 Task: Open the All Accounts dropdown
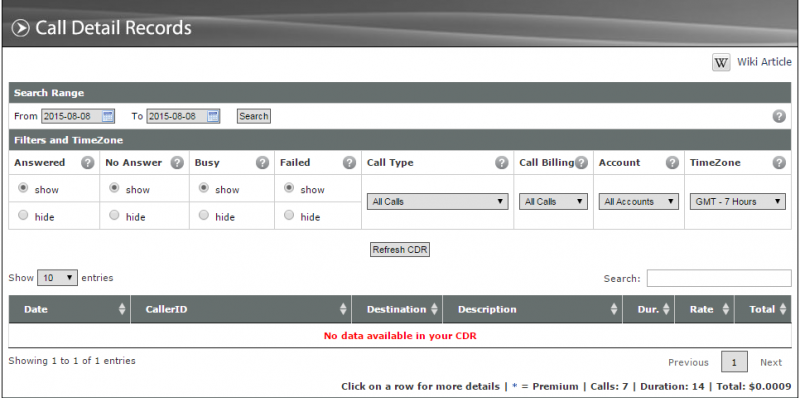point(638,202)
